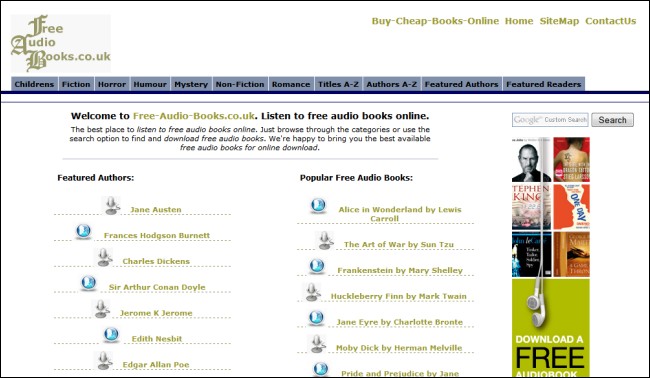
Task: Click the blue book icon beside Frances Hodgson Burnett
Action: tap(83, 231)
